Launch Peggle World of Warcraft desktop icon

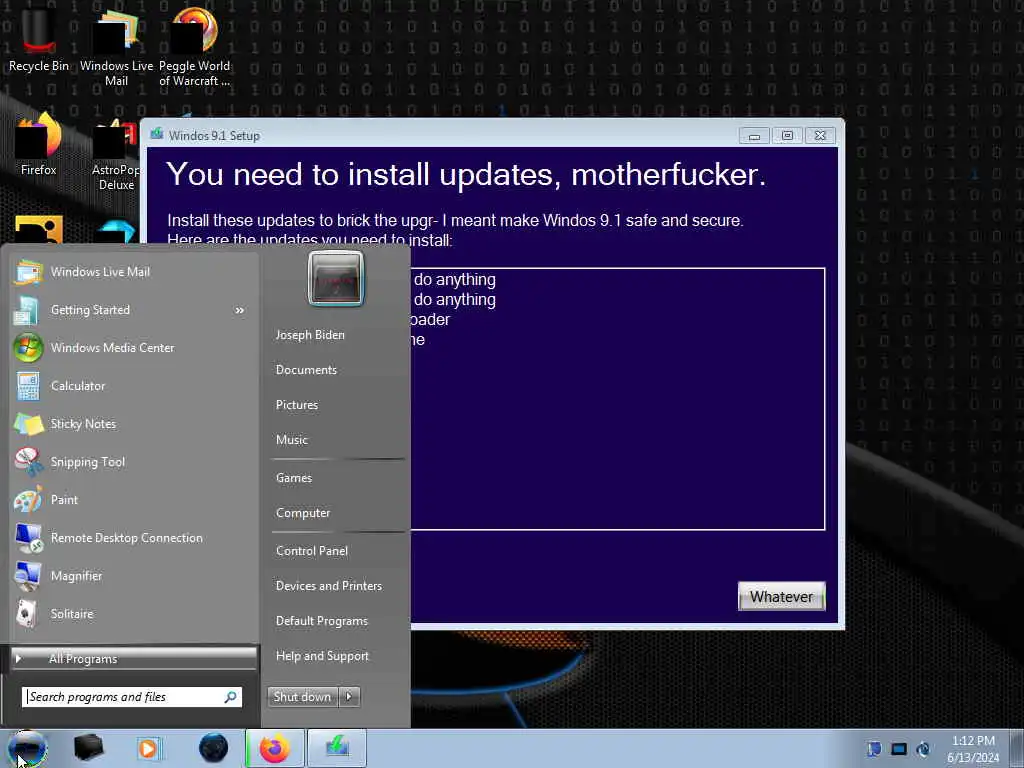coord(194,46)
